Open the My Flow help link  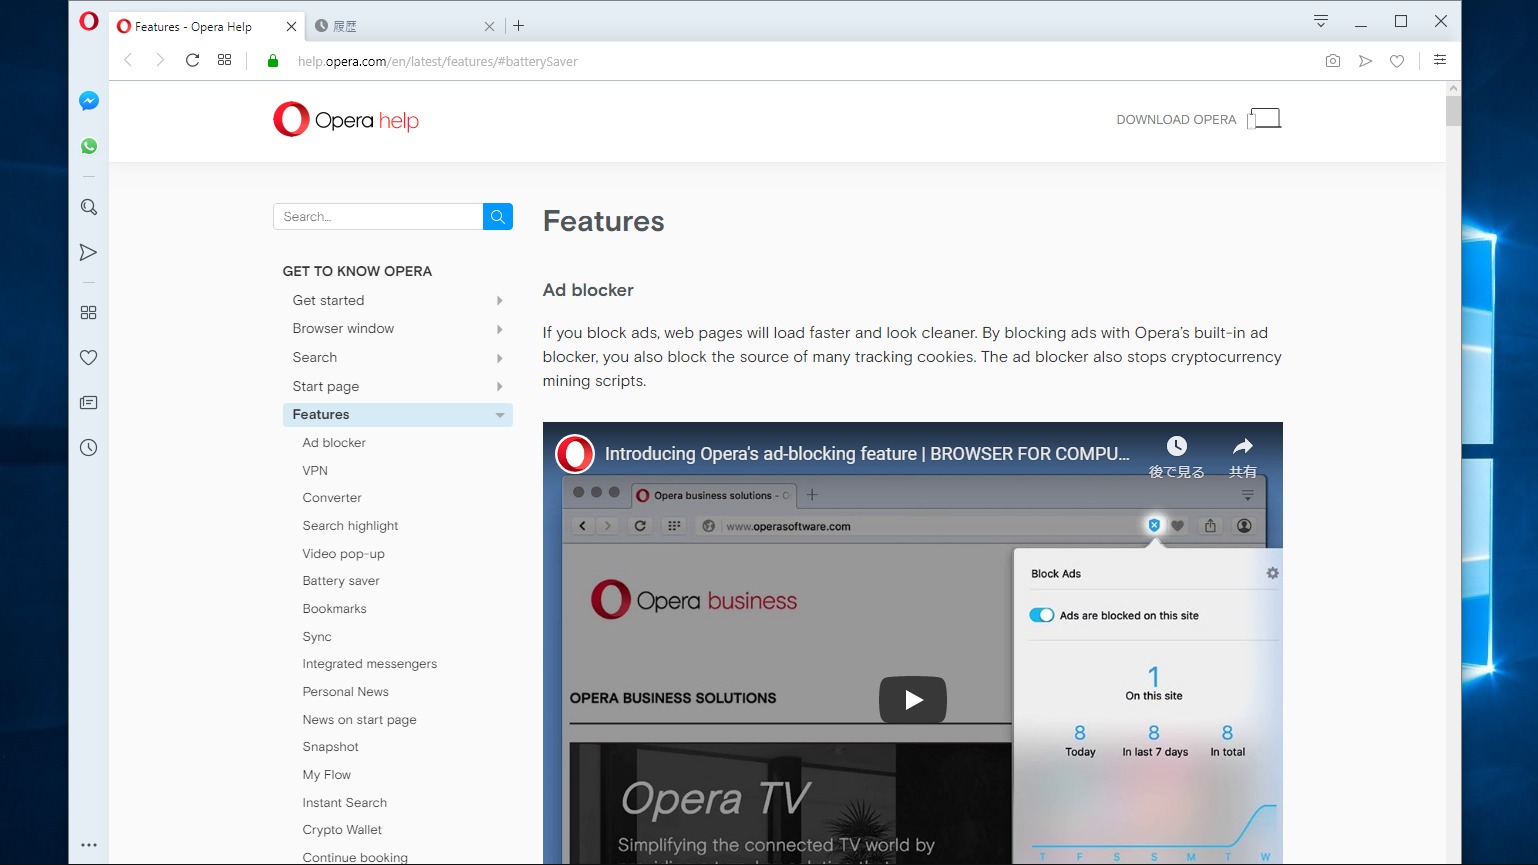coord(326,775)
